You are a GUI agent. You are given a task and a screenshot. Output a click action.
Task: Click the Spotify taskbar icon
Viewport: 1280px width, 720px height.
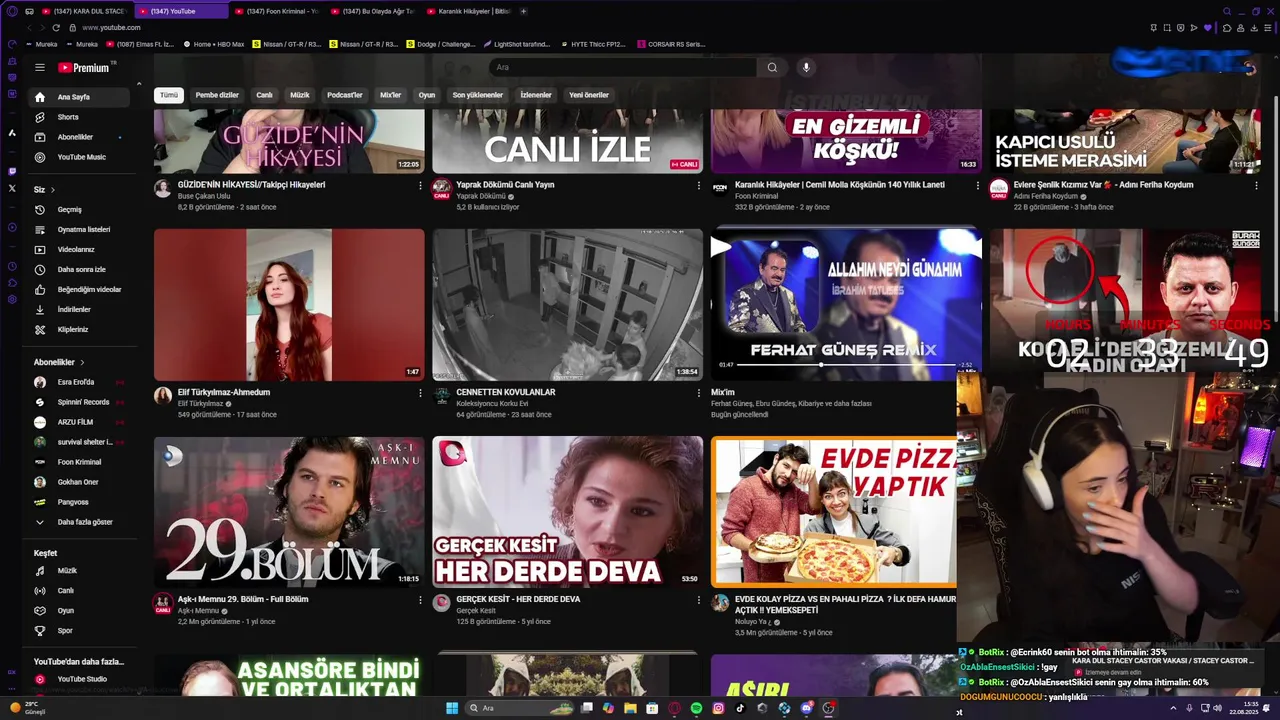696,708
